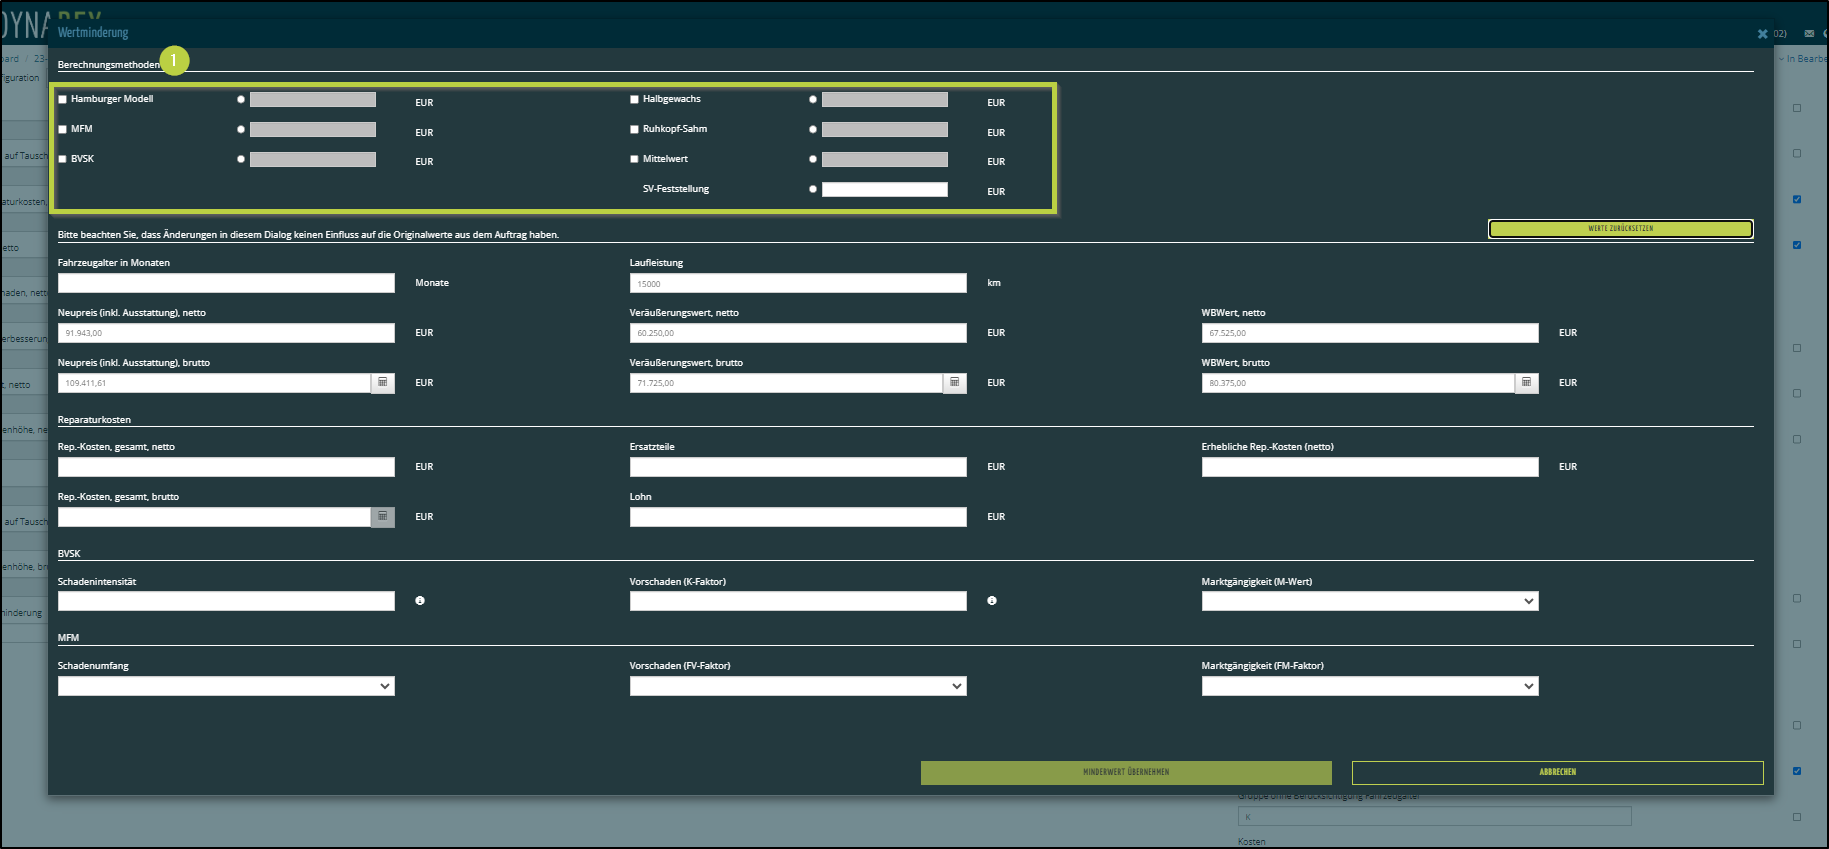Image resolution: width=1829 pixels, height=849 pixels.
Task: Check the Ruhkopf-Sahm checkbox
Action: pos(635,130)
